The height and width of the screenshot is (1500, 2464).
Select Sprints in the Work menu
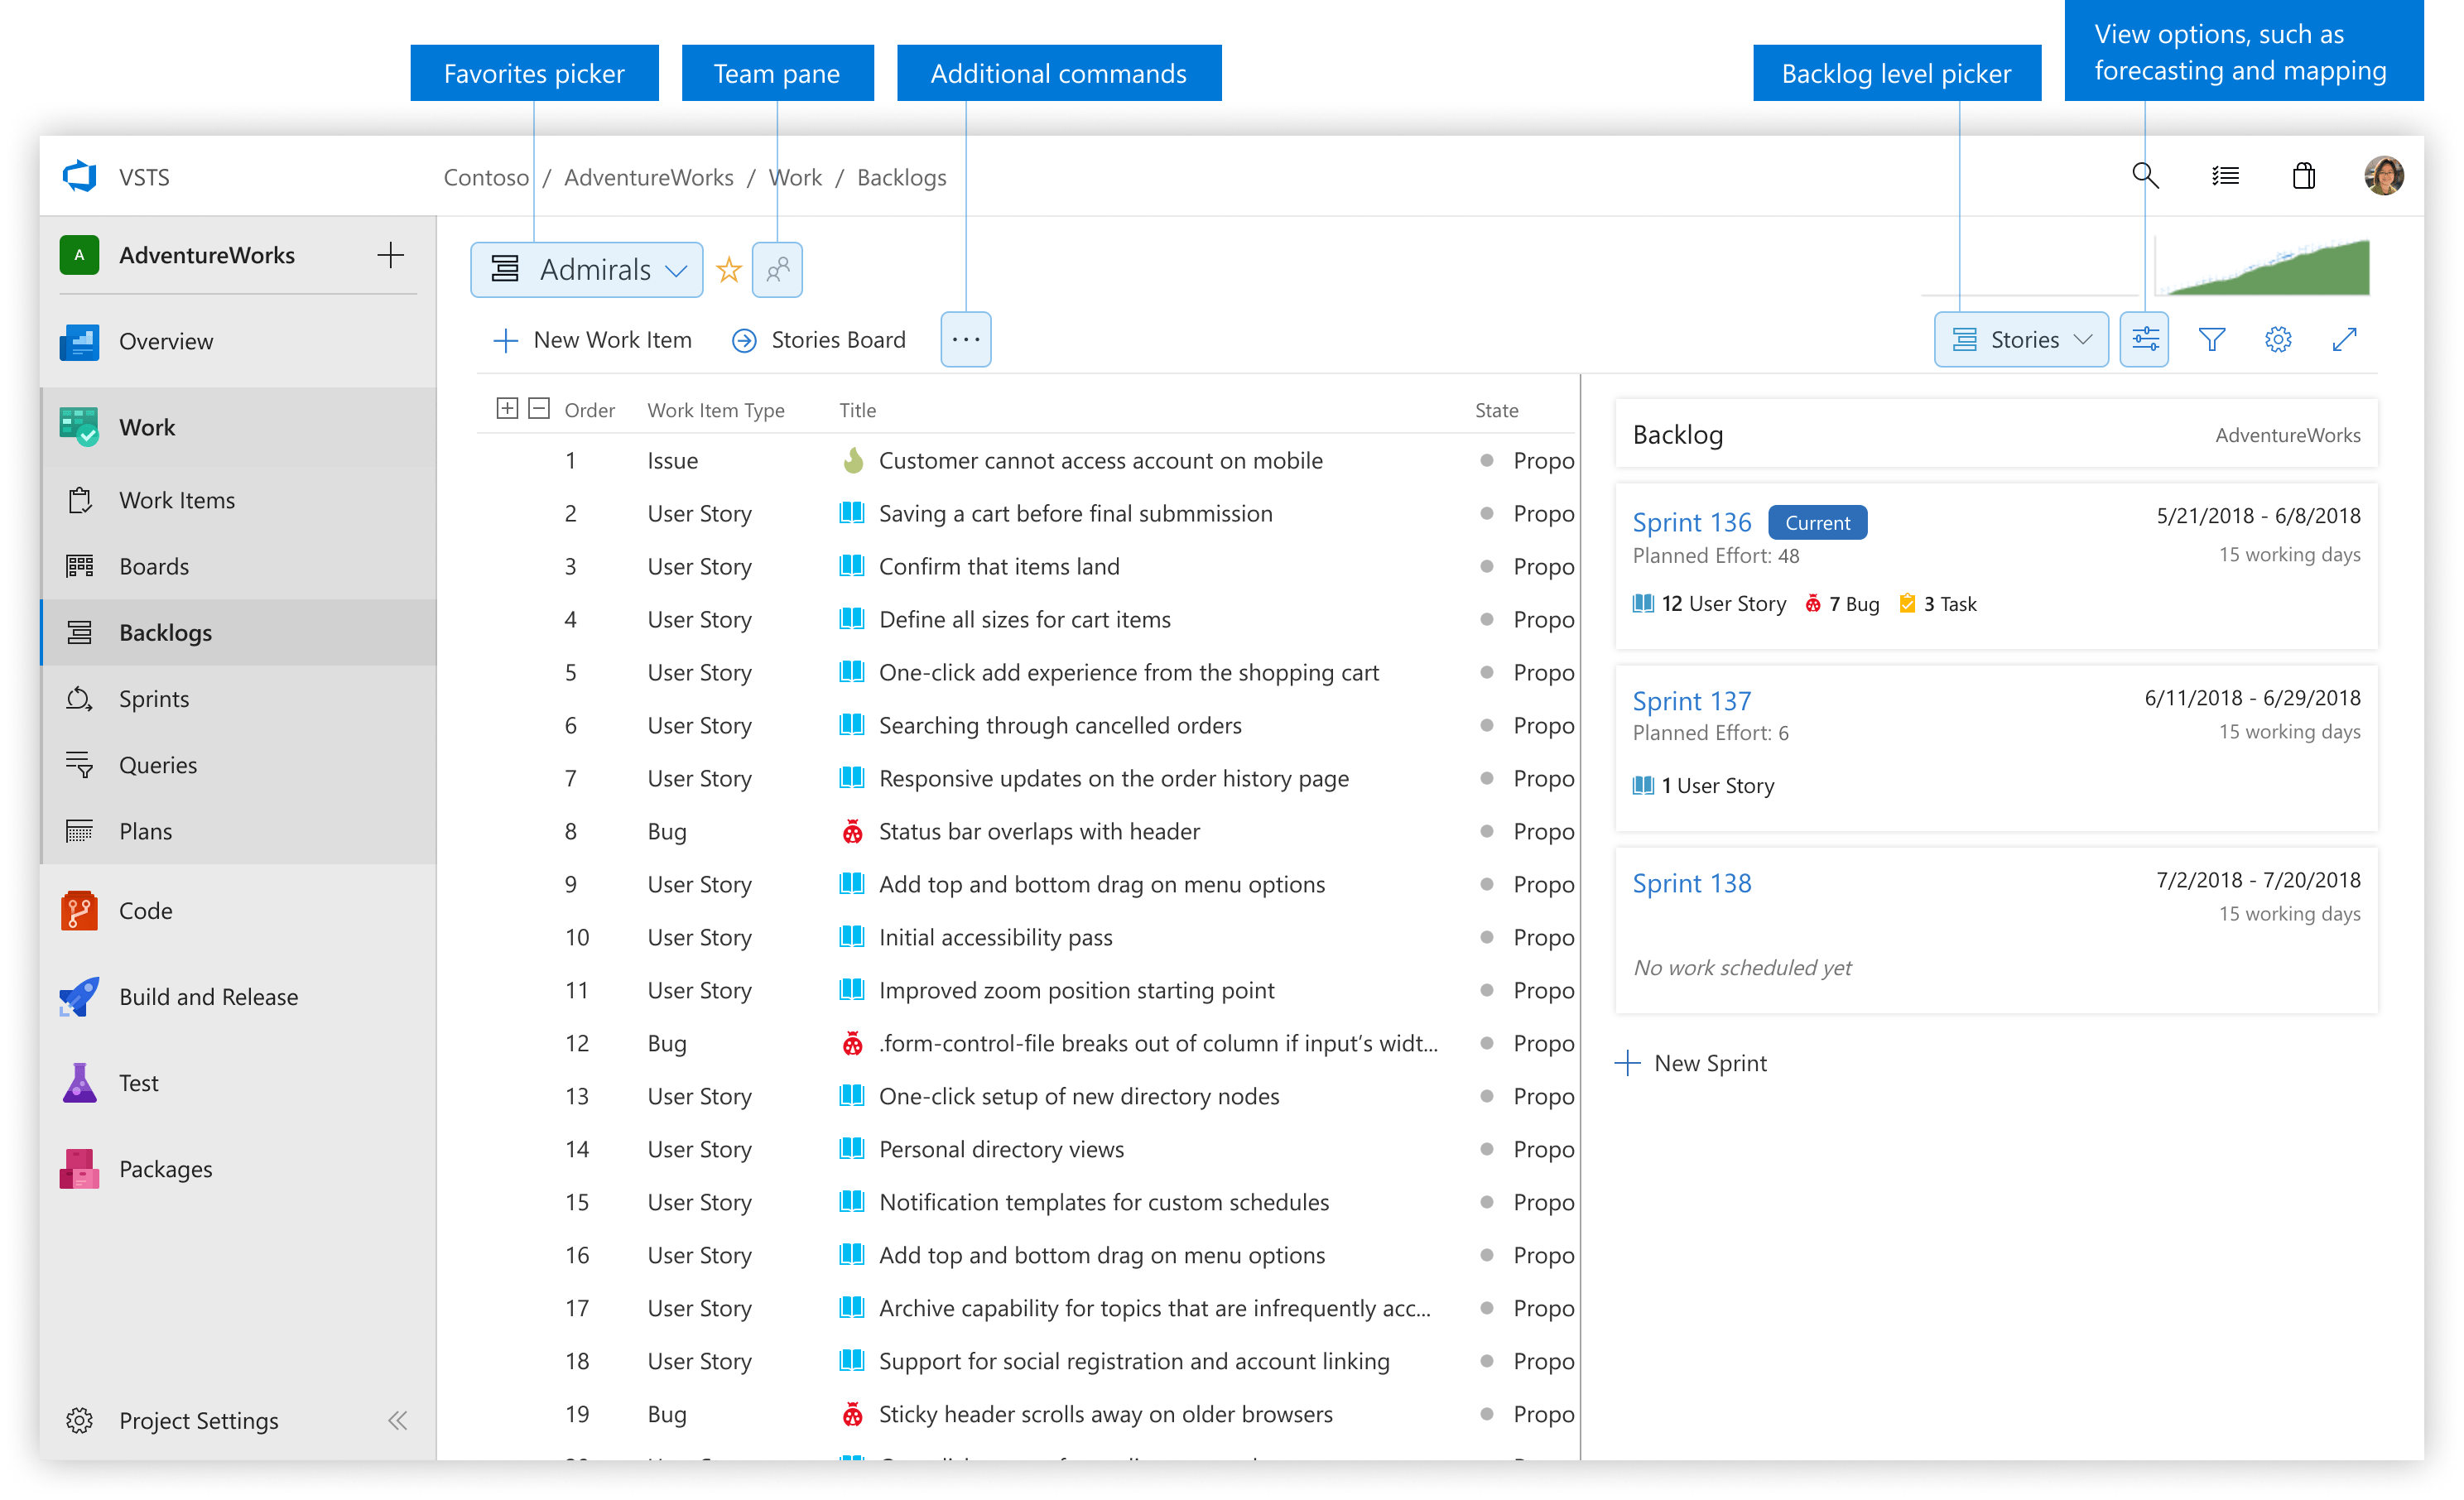pos(154,699)
